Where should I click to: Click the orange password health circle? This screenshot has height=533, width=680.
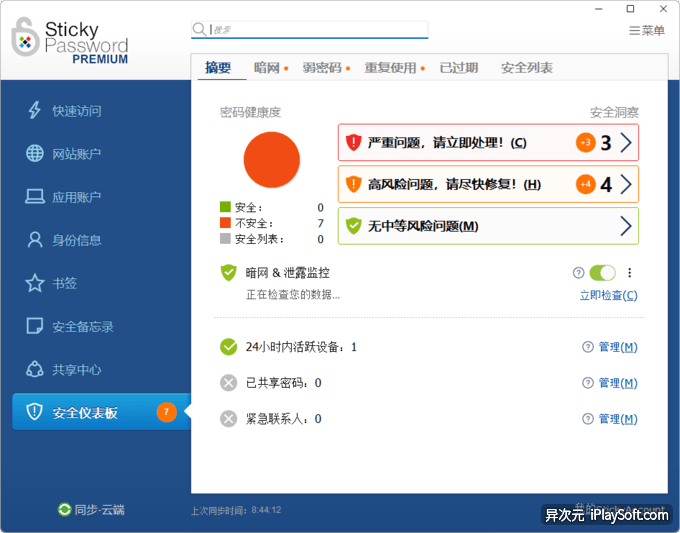[271, 160]
